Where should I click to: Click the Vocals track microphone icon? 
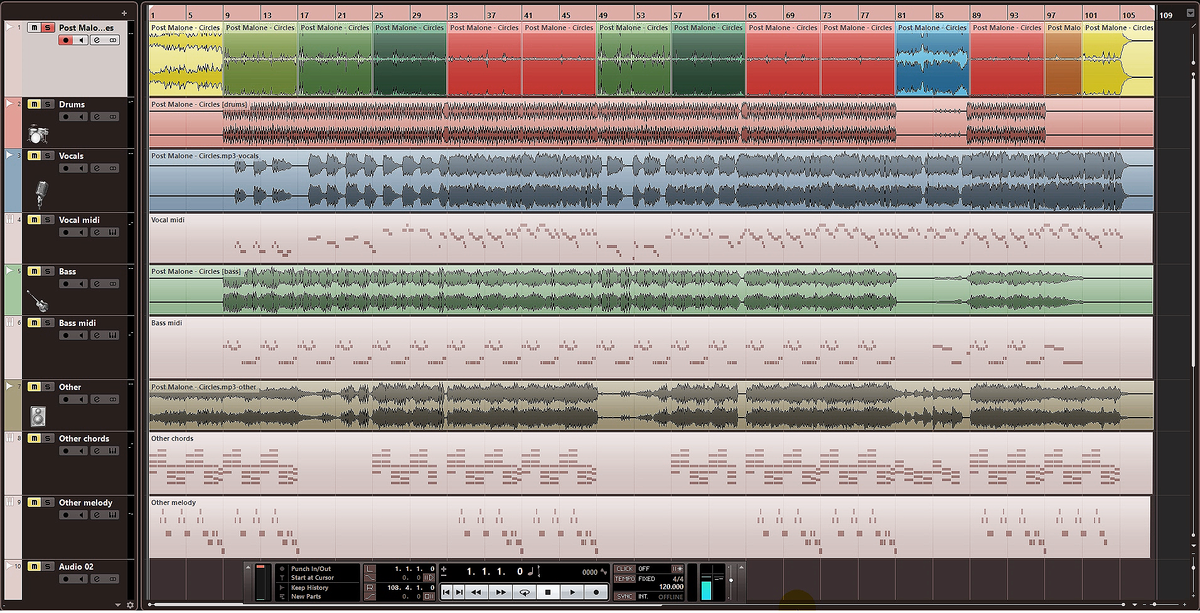[40, 195]
